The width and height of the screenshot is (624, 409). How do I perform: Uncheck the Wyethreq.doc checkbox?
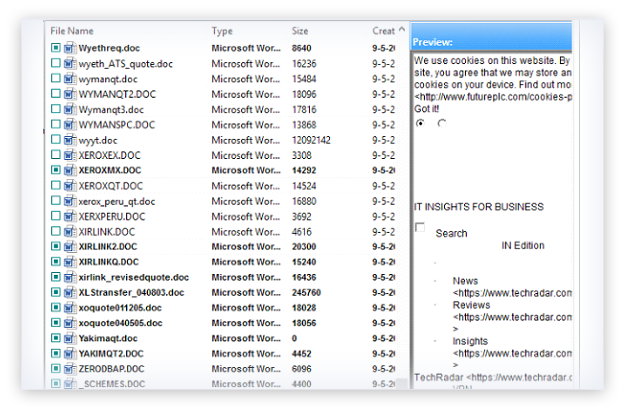56,48
